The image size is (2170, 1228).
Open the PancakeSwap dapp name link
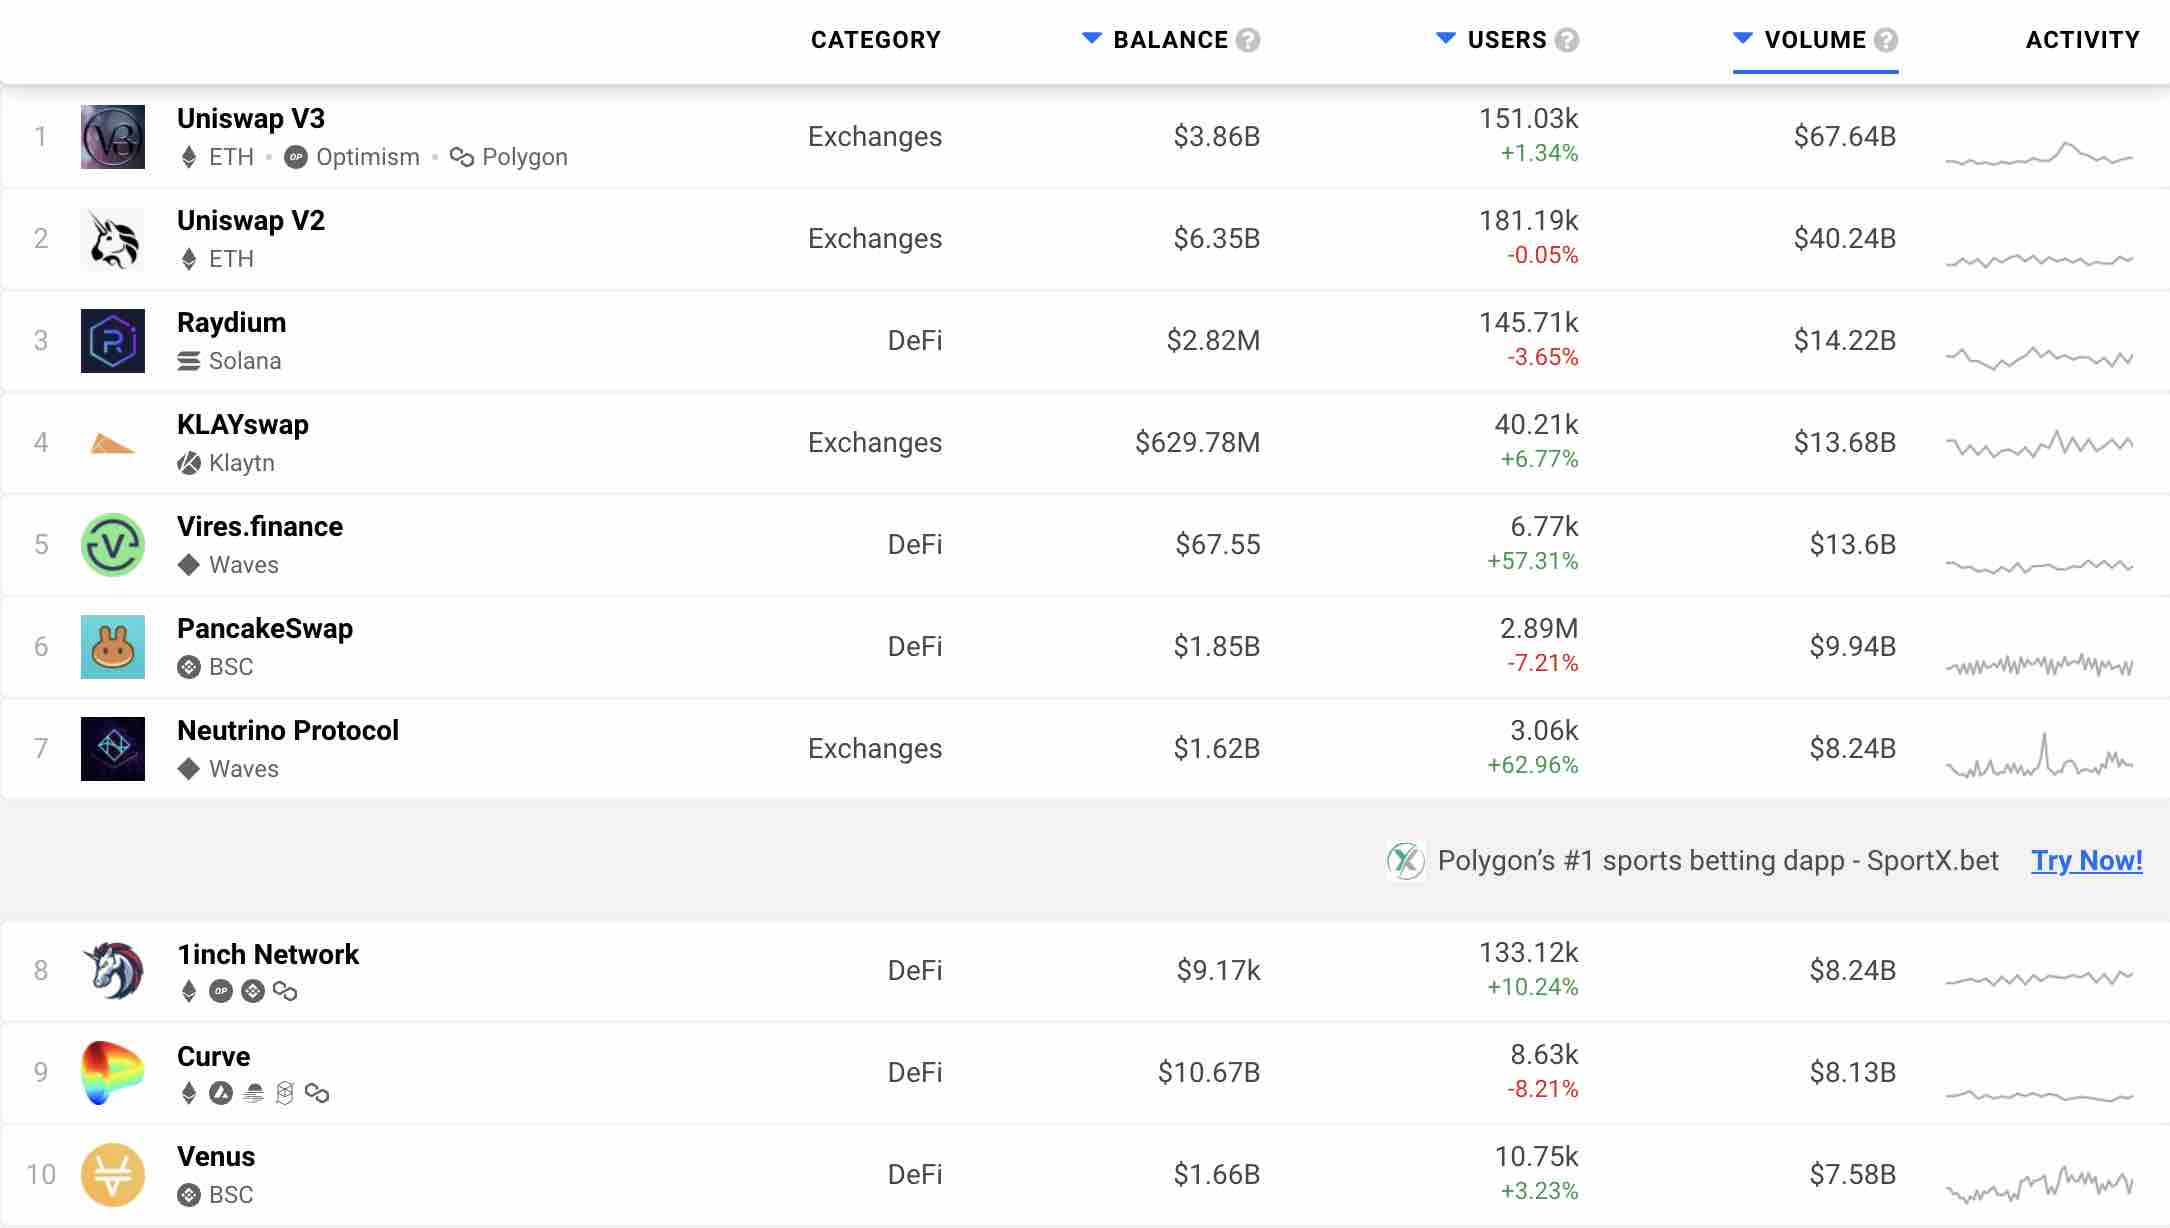point(265,629)
